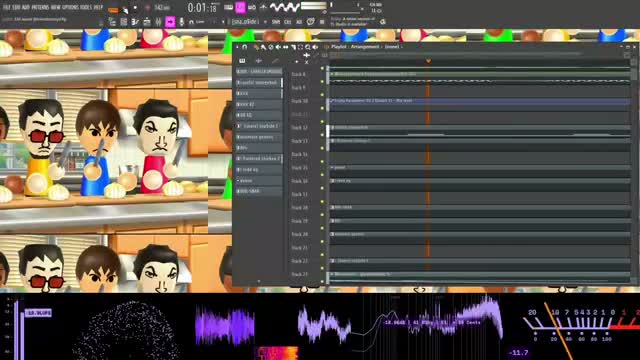Image resolution: width=640 pixels, height=360 pixels.
Task: Select the kick pattern in picker
Action: [x=259, y=93]
